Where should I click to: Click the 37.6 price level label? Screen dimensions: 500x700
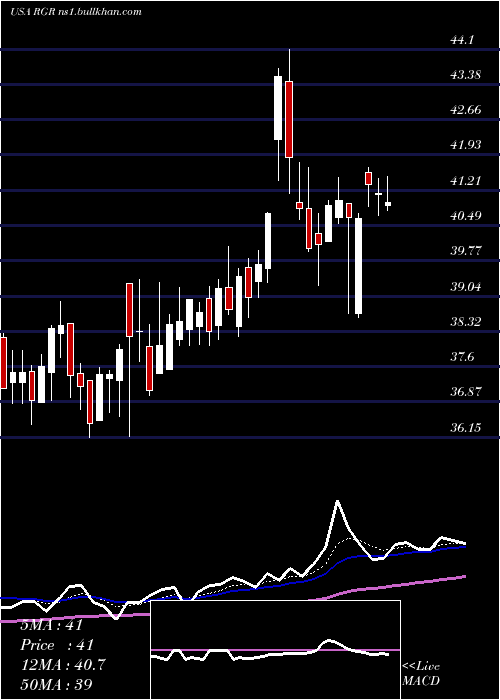(462, 356)
